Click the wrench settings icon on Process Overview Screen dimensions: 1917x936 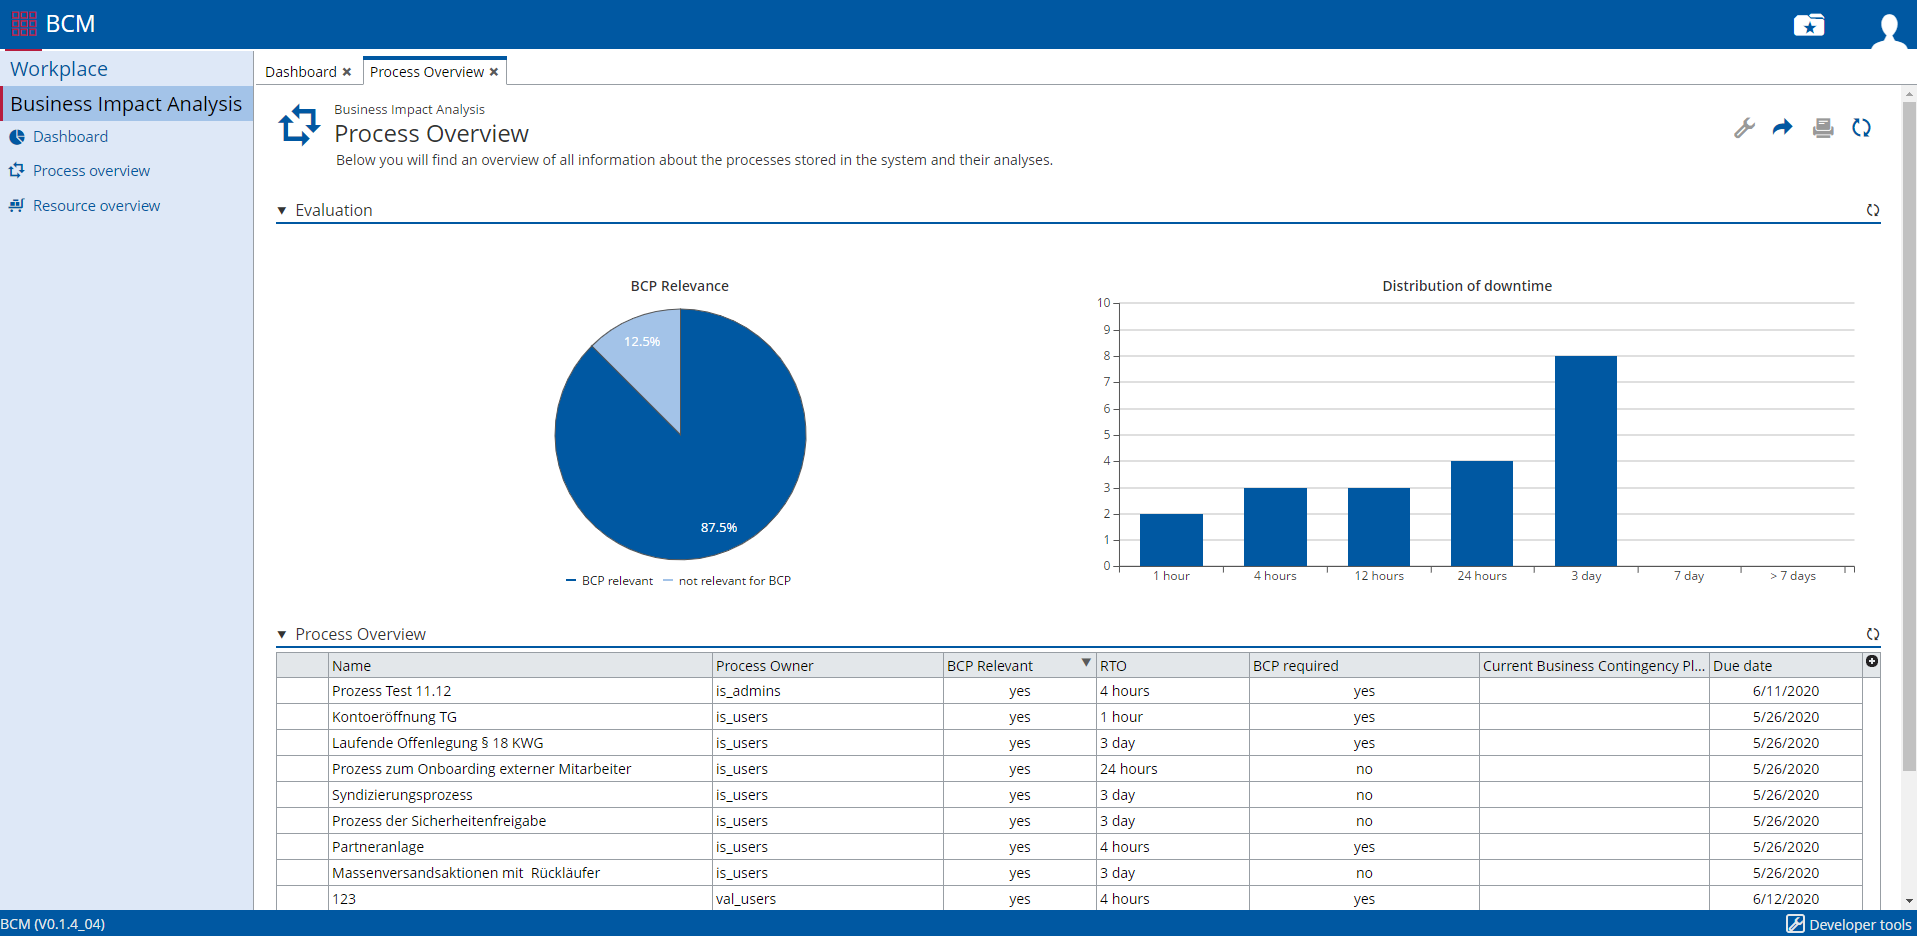pyautogui.click(x=1744, y=128)
